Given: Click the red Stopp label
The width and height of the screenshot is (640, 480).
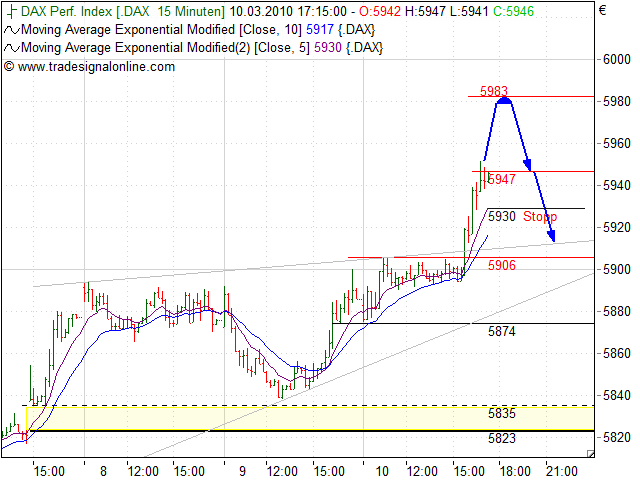Looking at the screenshot, I should click(540, 216).
